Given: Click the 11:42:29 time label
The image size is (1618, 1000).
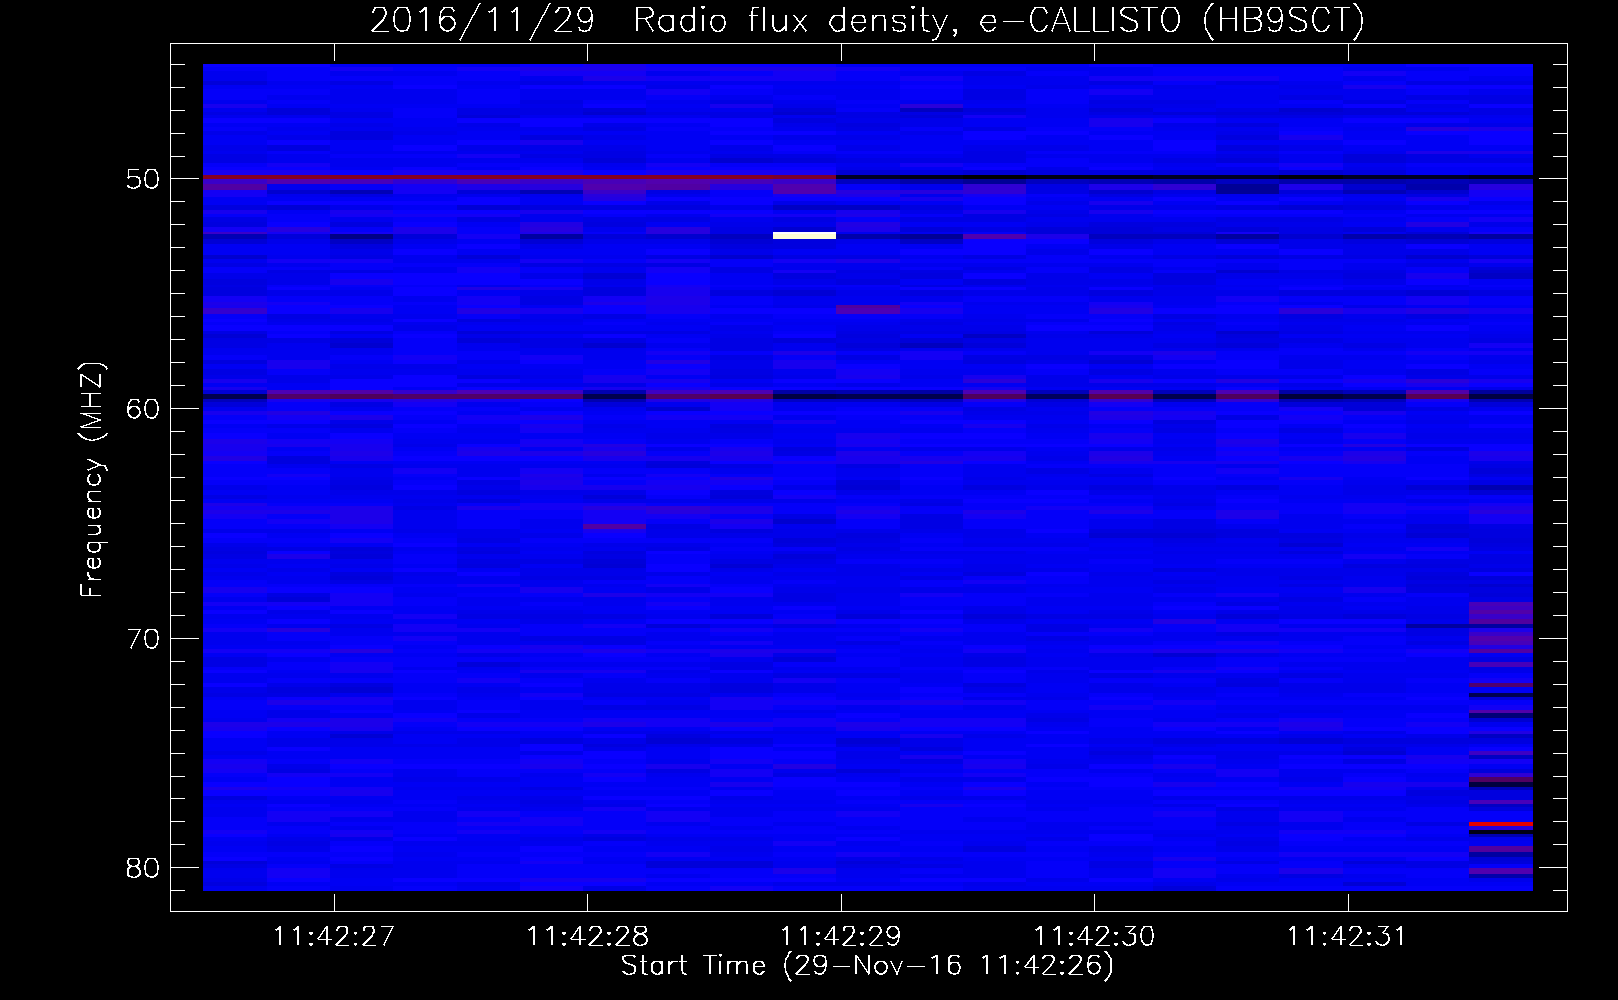Looking at the screenshot, I should click(840, 937).
